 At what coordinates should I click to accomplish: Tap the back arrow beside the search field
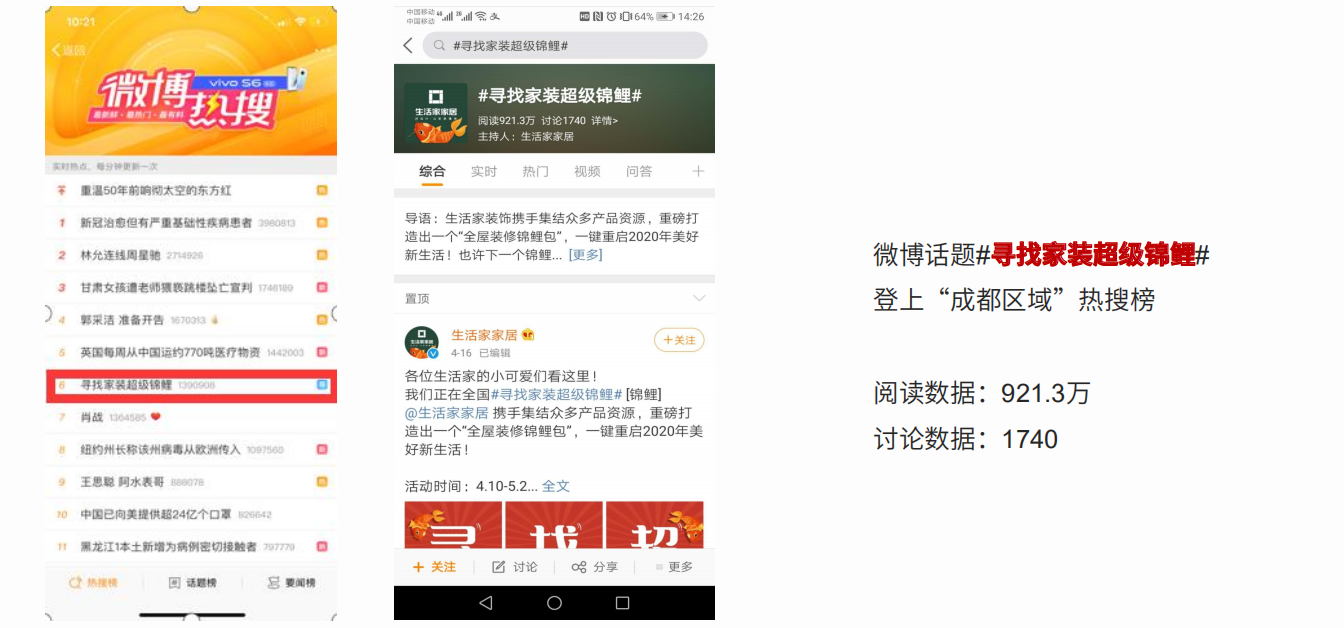coord(407,46)
